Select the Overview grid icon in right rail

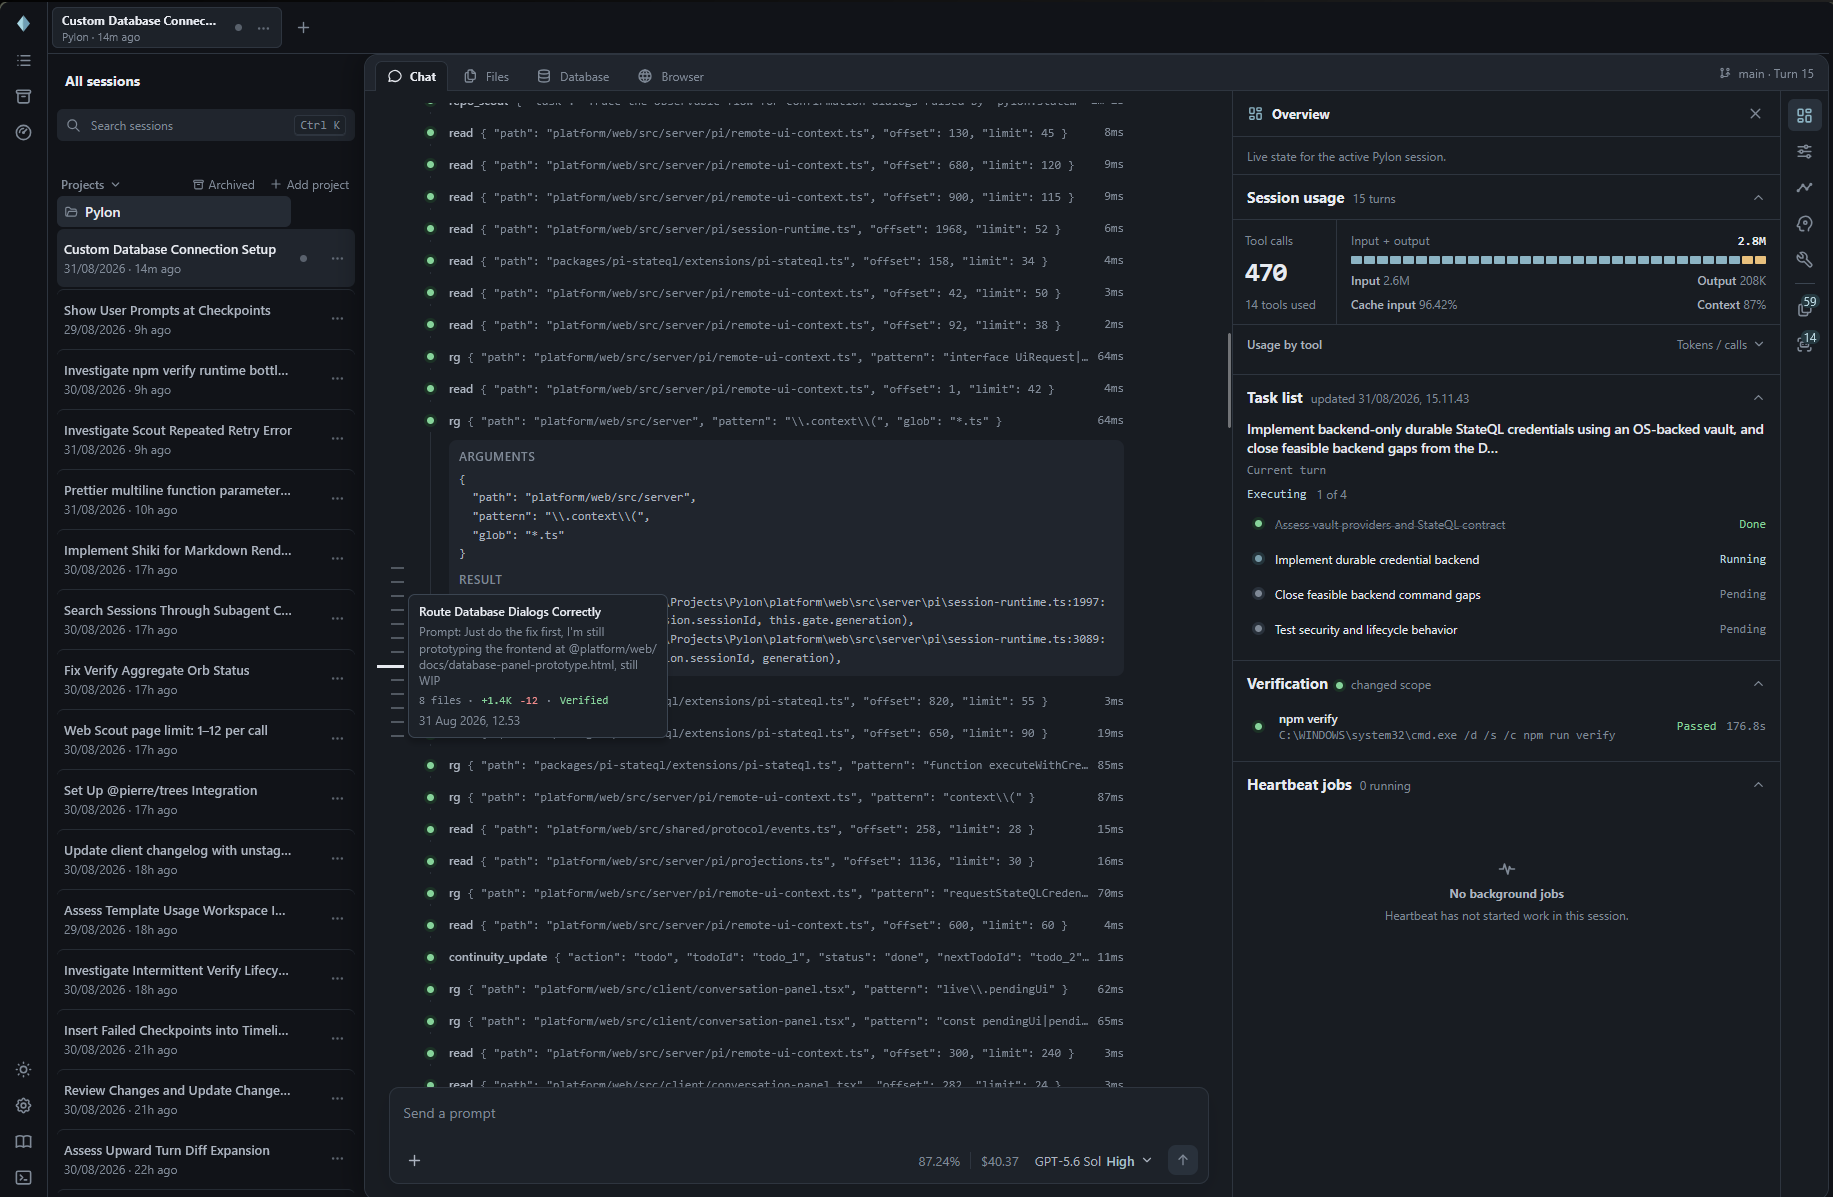point(1805,116)
